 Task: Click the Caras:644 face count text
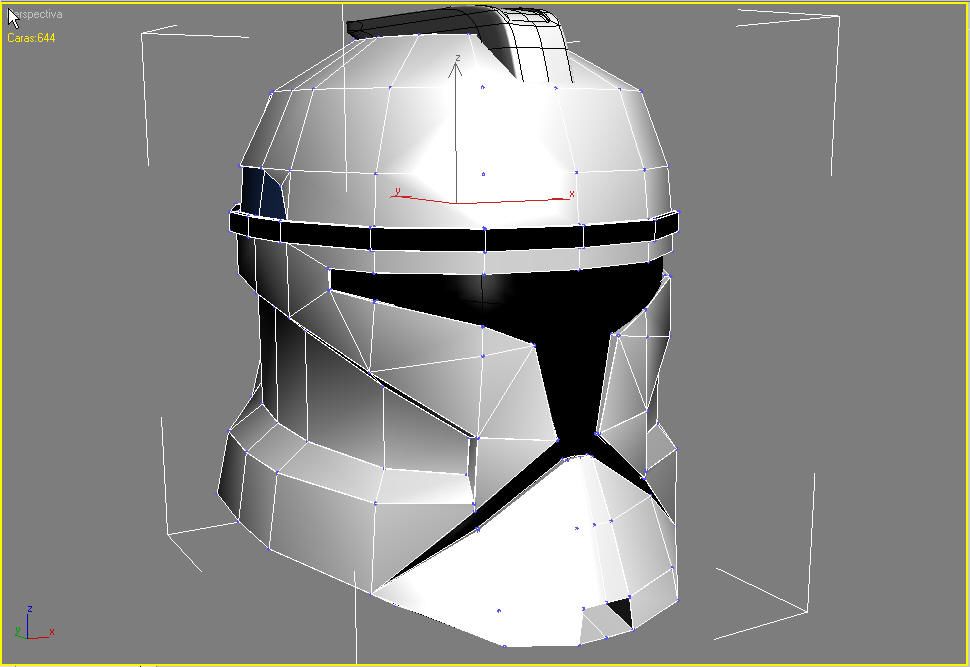point(31,38)
